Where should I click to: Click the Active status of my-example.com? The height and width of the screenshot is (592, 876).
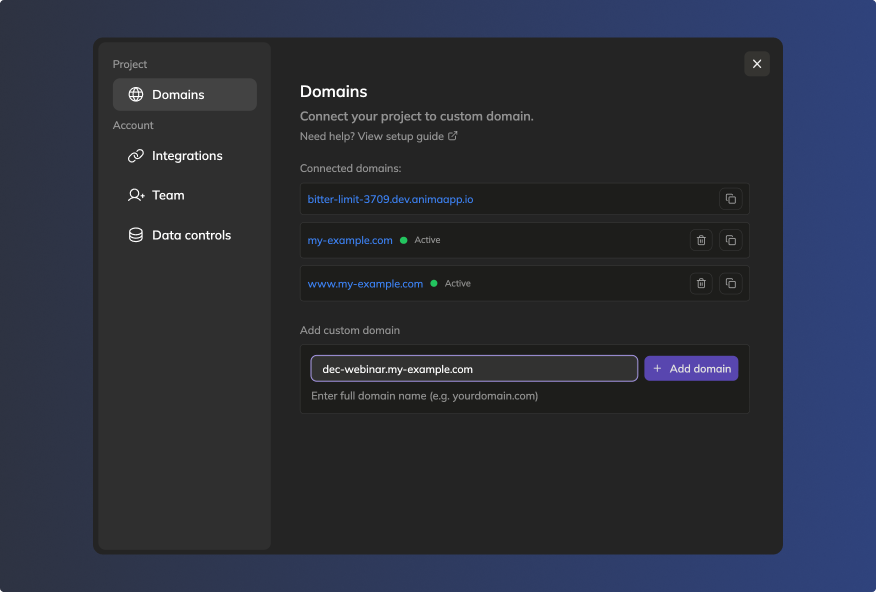coord(421,240)
